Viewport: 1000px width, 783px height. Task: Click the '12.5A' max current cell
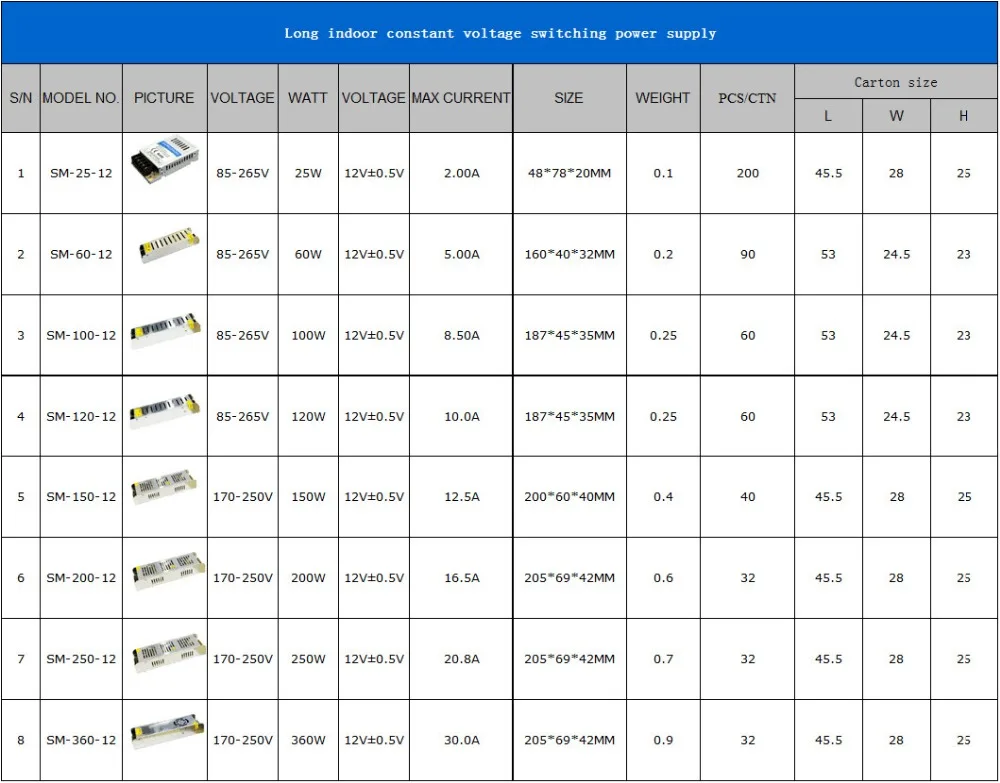click(461, 497)
